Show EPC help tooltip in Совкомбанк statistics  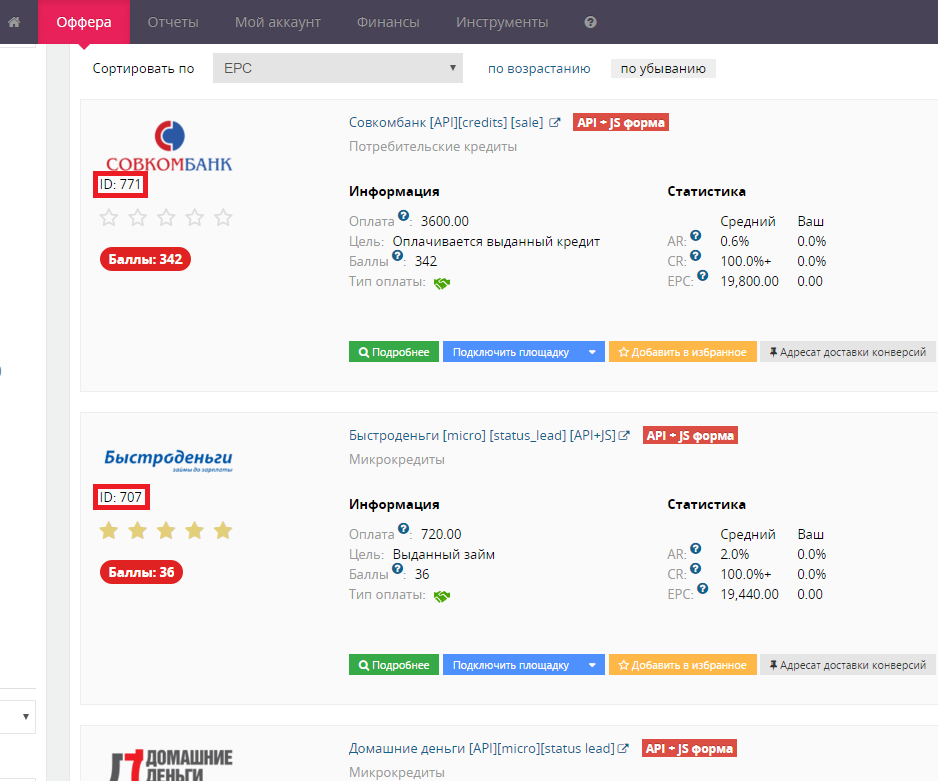pos(702,275)
